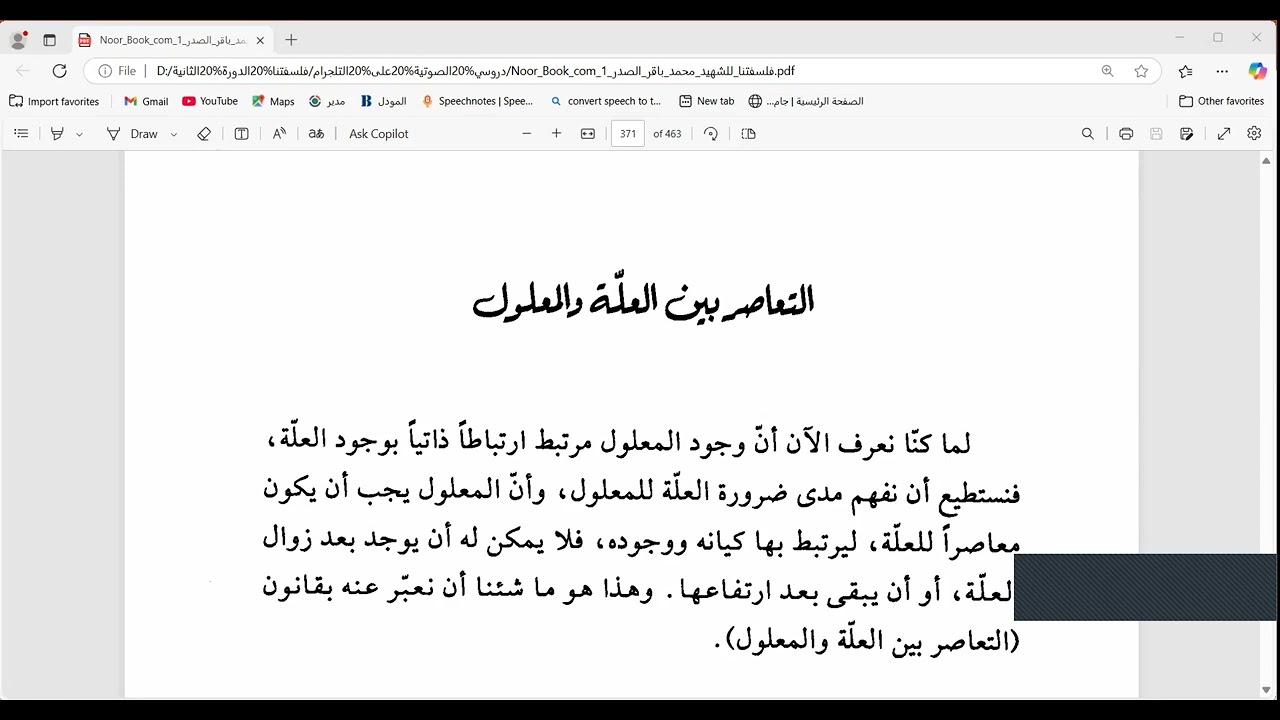Open the Favorites hub
This screenshot has width=1280, height=720.
(x=1186, y=71)
